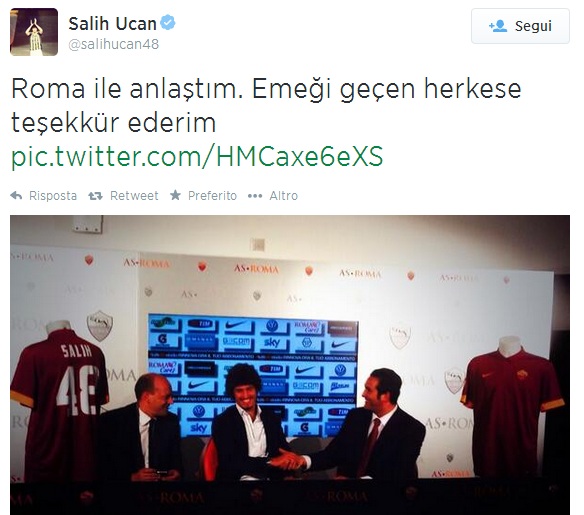The width and height of the screenshot is (584, 515).
Task: Click the Risposta text label
Action: (53, 195)
